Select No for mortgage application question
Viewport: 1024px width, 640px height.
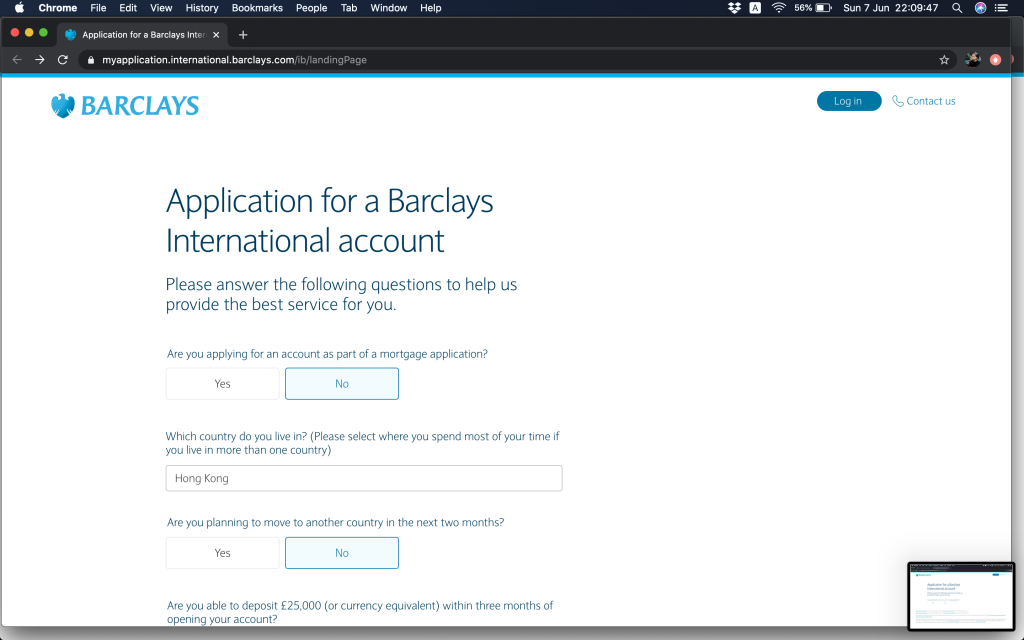[x=342, y=384]
